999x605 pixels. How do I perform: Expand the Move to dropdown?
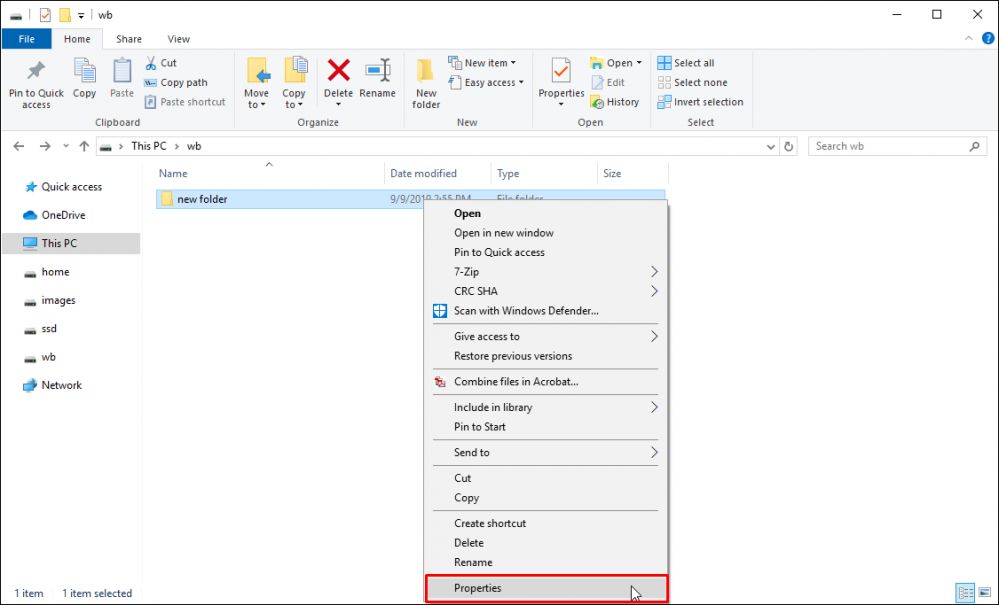257,104
